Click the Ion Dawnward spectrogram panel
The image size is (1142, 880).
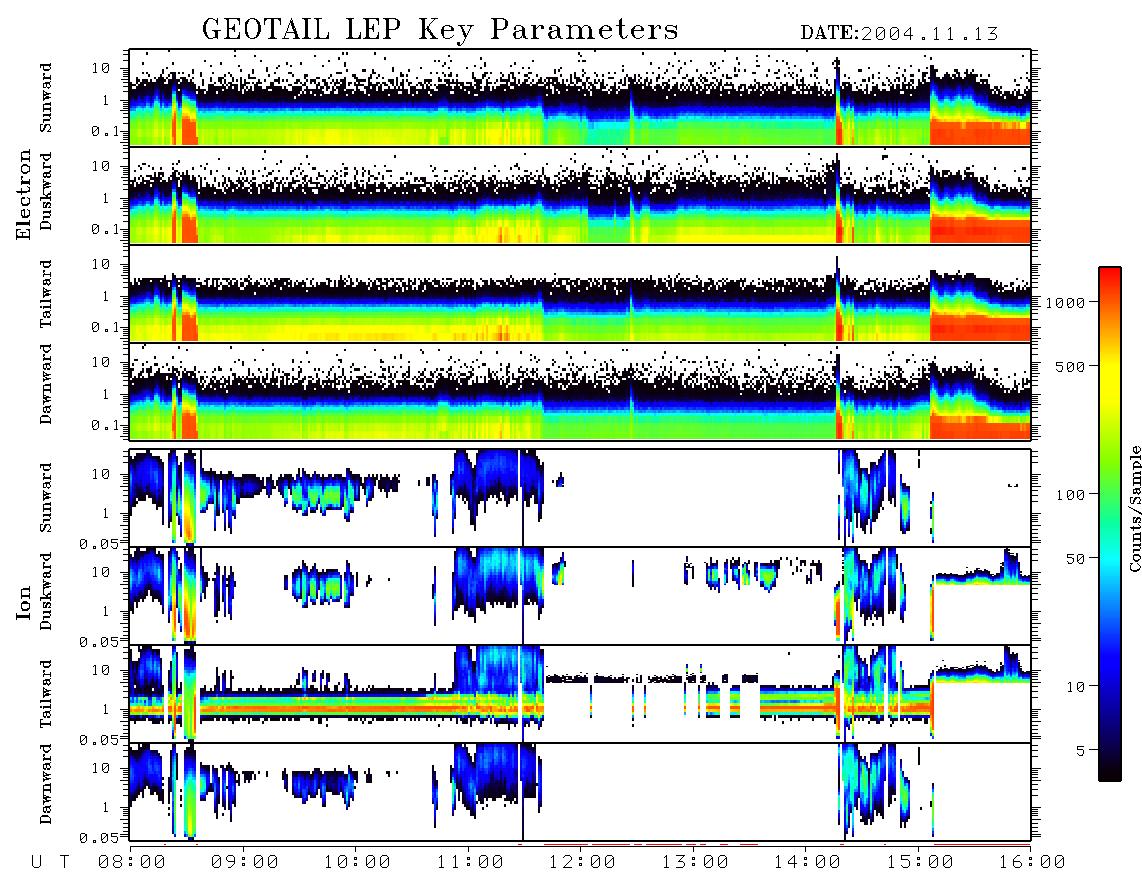pyautogui.click(x=580, y=792)
